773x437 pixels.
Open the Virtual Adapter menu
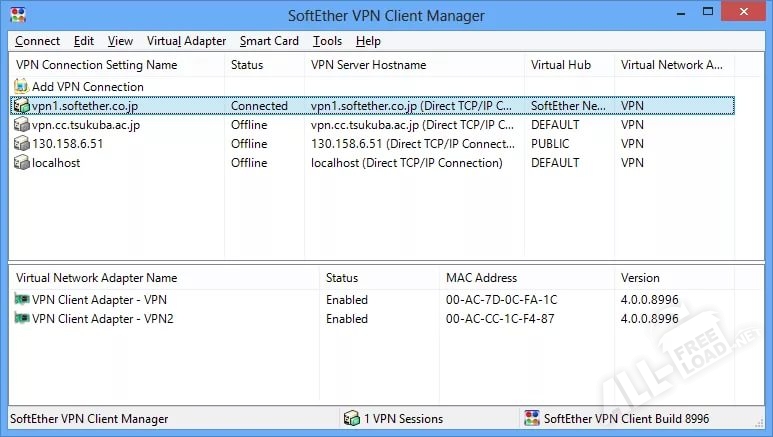(186, 41)
